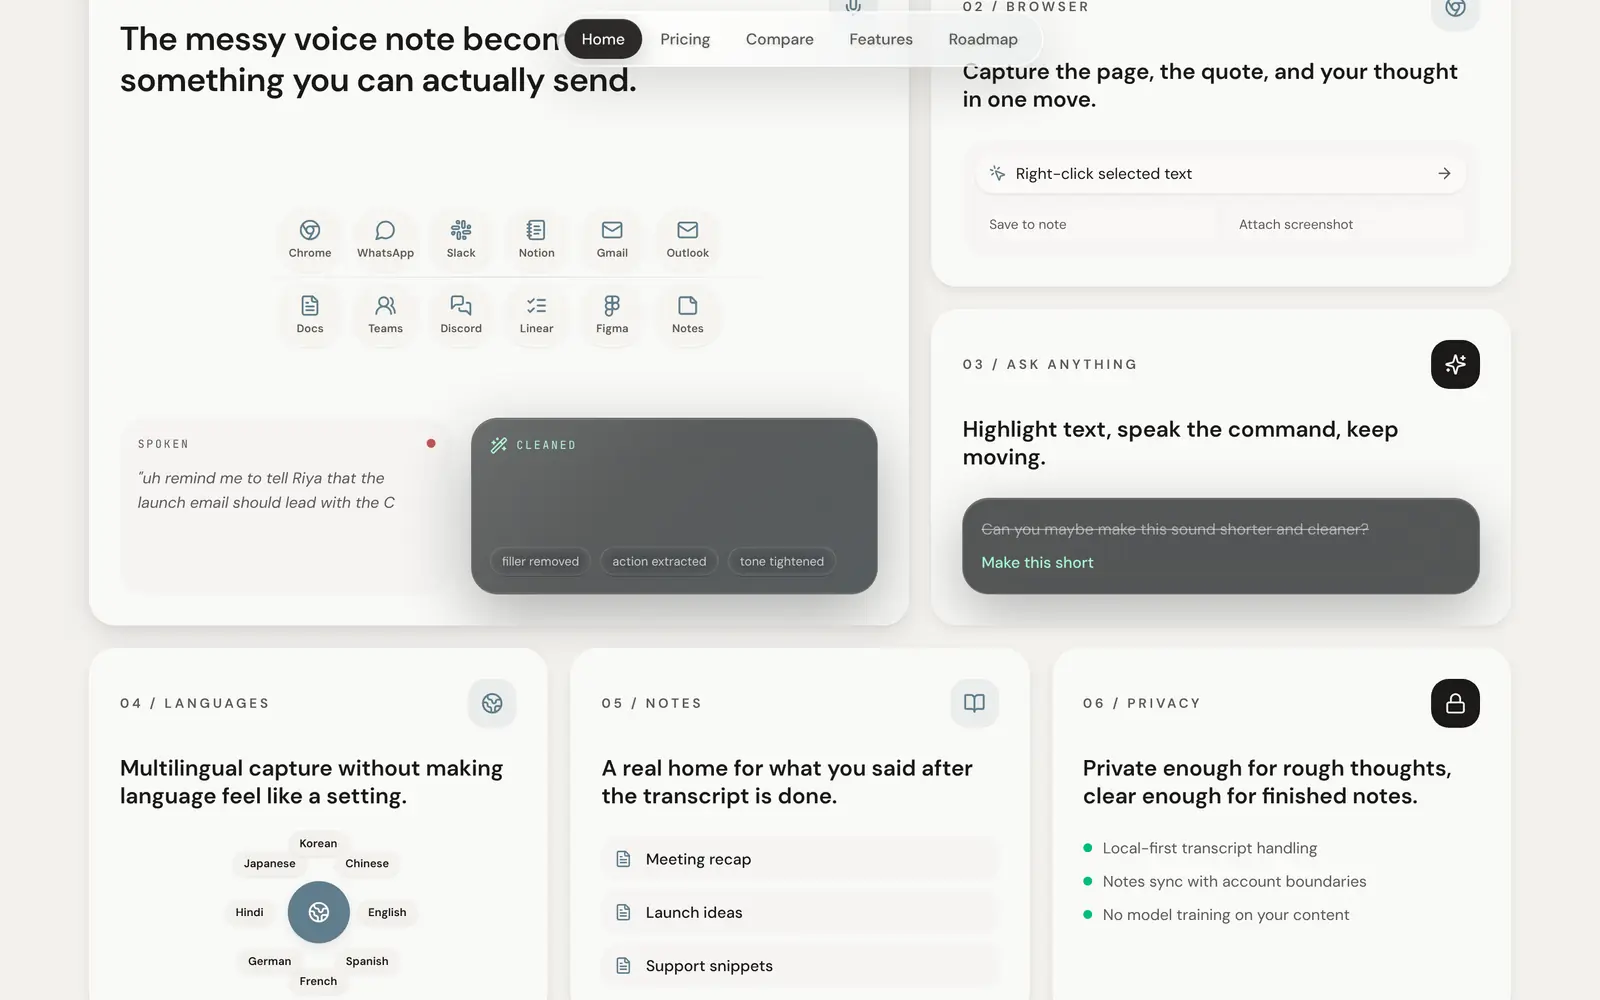The width and height of the screenshot is (1600, 1000).
Task: Select the Spanish language chip
Action: 367,961
